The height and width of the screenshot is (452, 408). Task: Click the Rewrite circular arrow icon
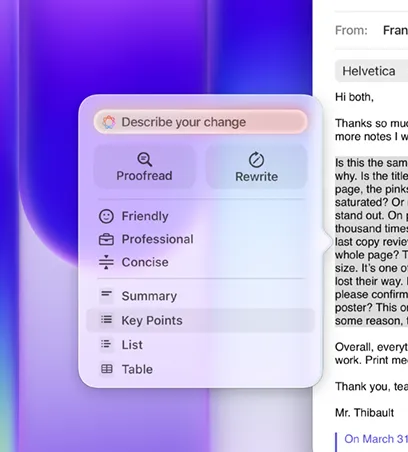click(x=256, y=160)
